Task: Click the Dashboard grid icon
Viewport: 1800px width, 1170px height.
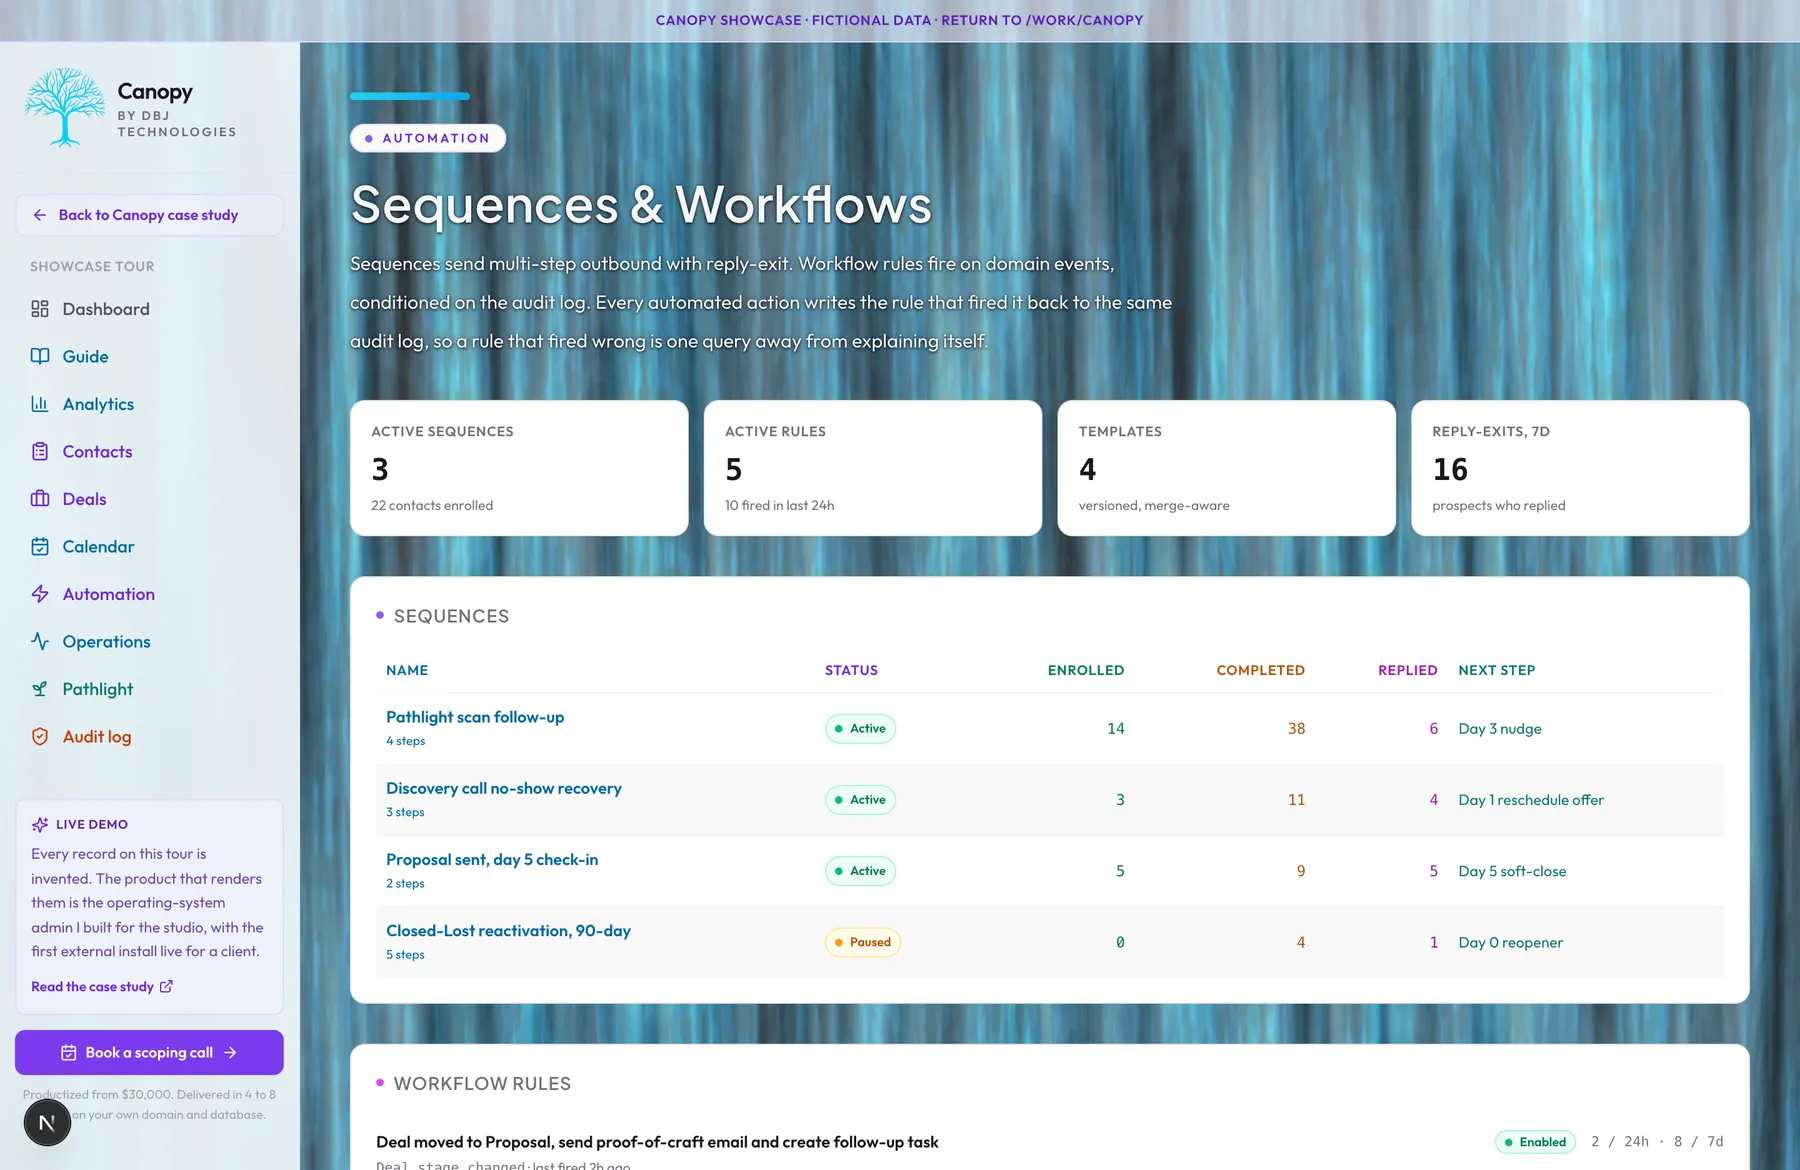Action: click(x=40, y=309)
